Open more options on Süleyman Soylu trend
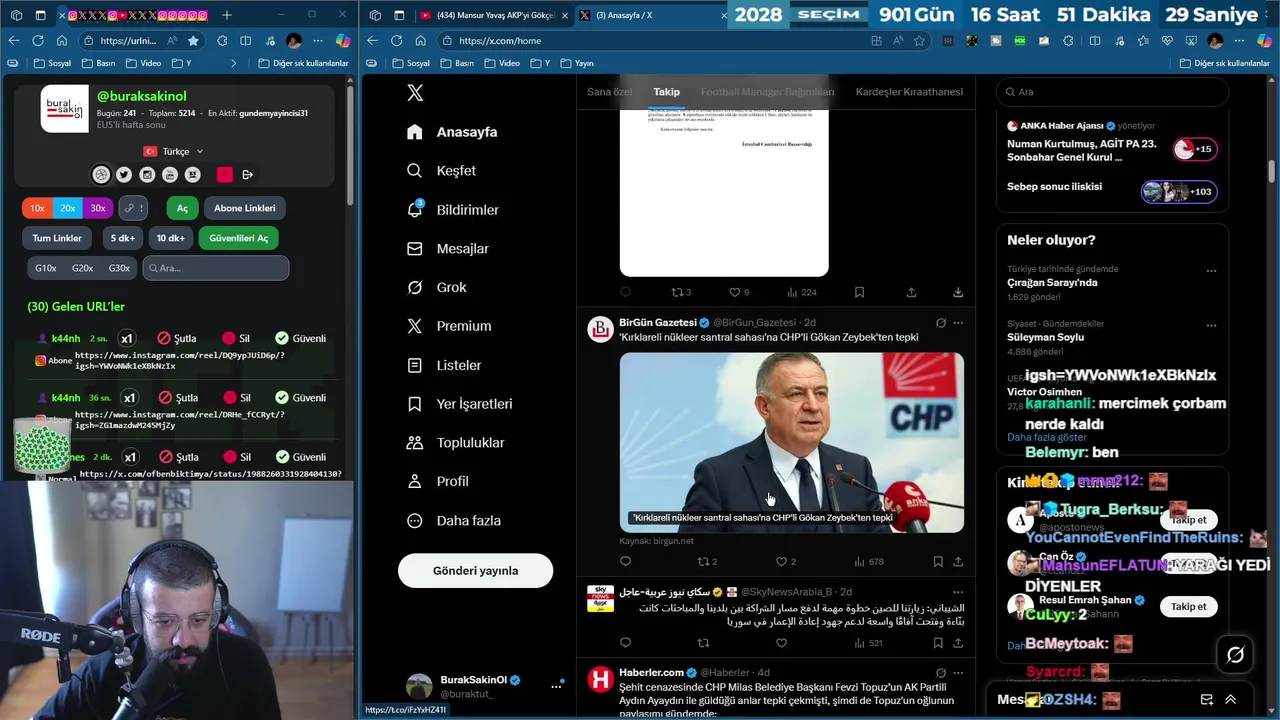This screenshot has width=1280, height=720. tap(1211, 326)
